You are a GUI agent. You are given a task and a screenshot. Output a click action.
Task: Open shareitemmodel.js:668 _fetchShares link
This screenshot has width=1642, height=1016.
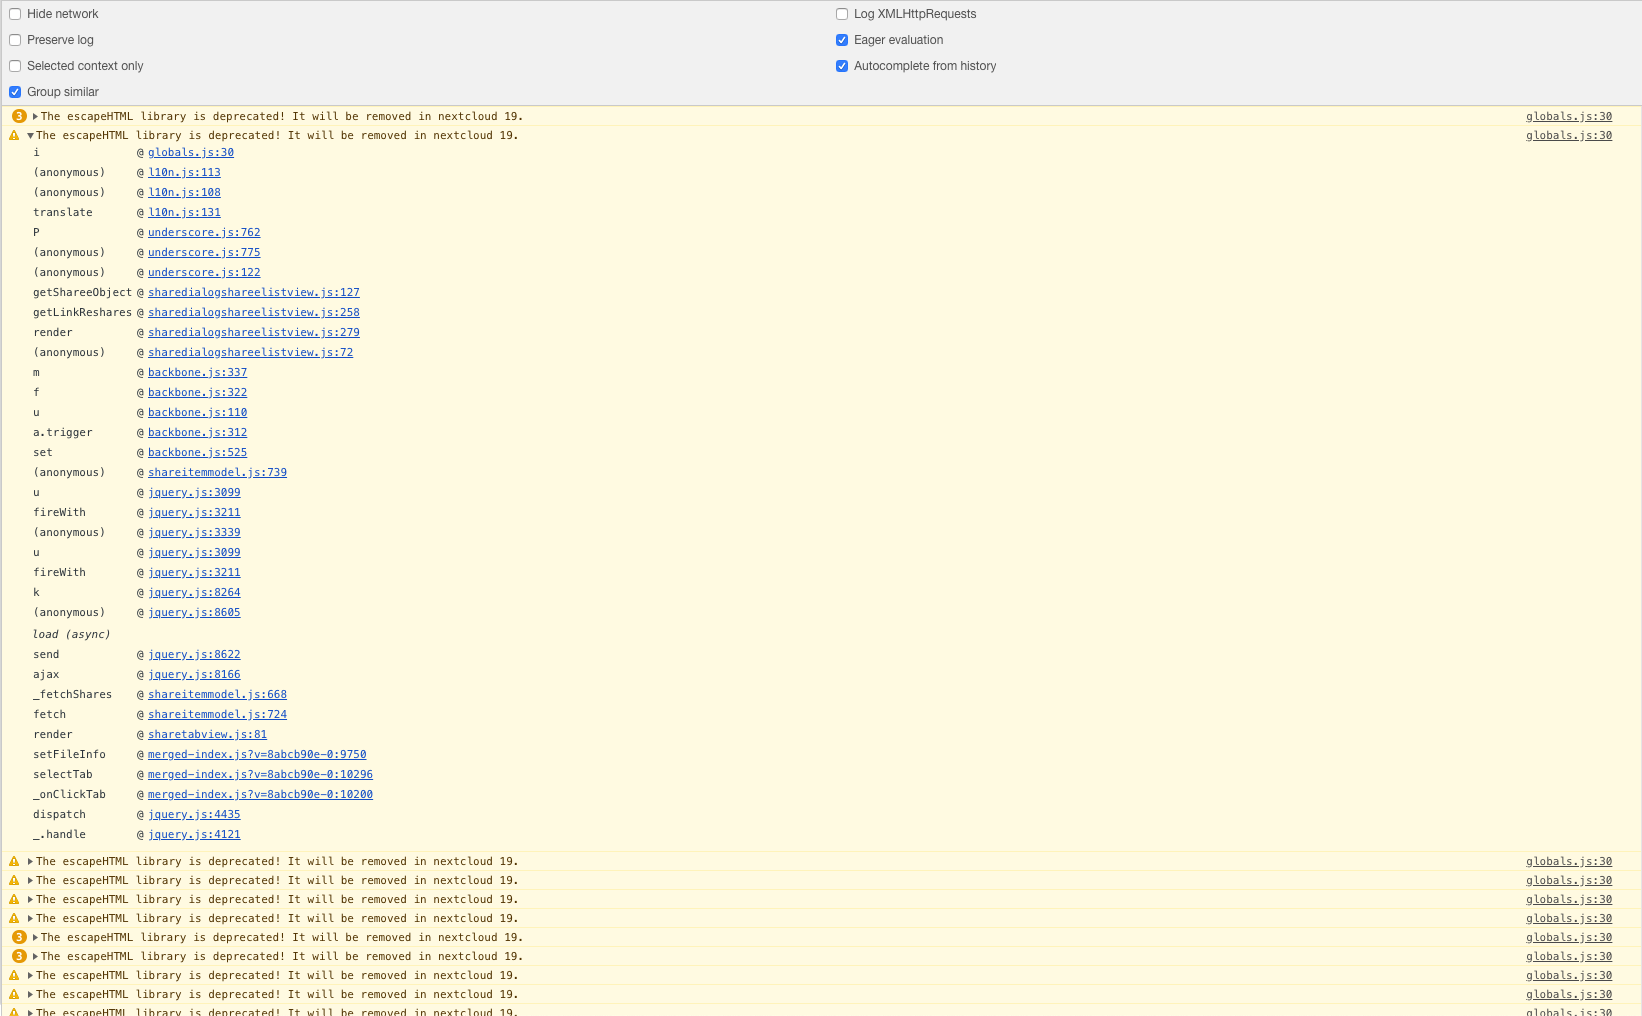[217, 694]
